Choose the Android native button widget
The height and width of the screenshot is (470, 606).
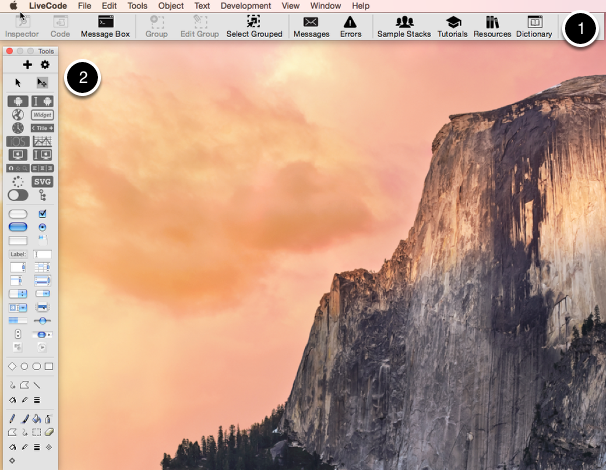pos(18,101)
